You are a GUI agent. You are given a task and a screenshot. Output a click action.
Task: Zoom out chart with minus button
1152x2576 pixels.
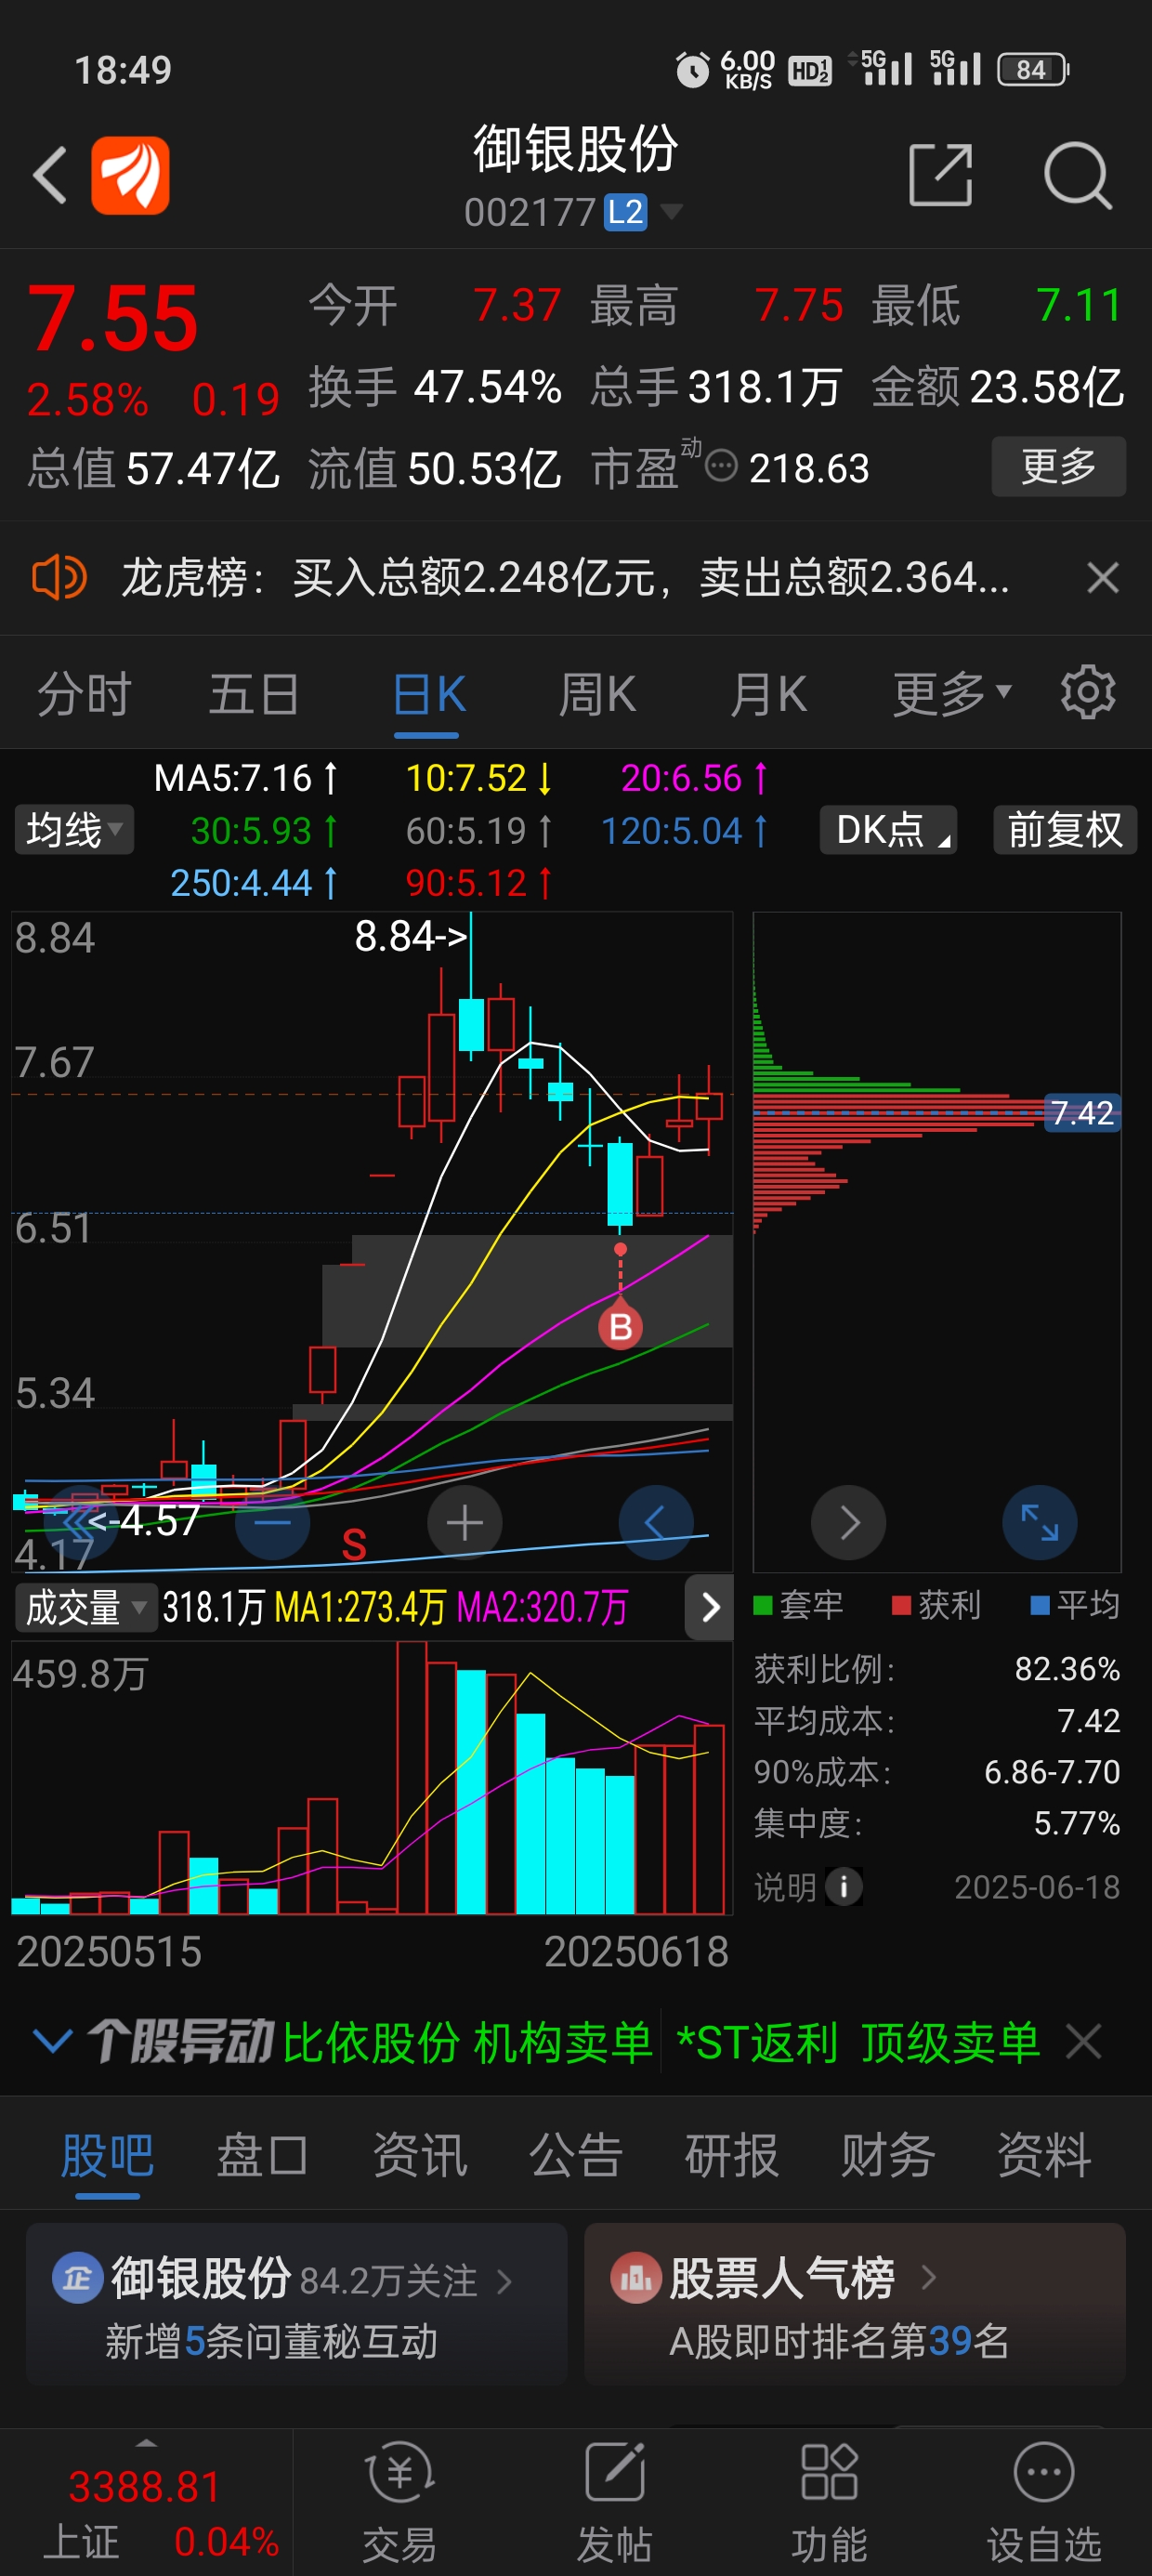tap(272, 1523)
